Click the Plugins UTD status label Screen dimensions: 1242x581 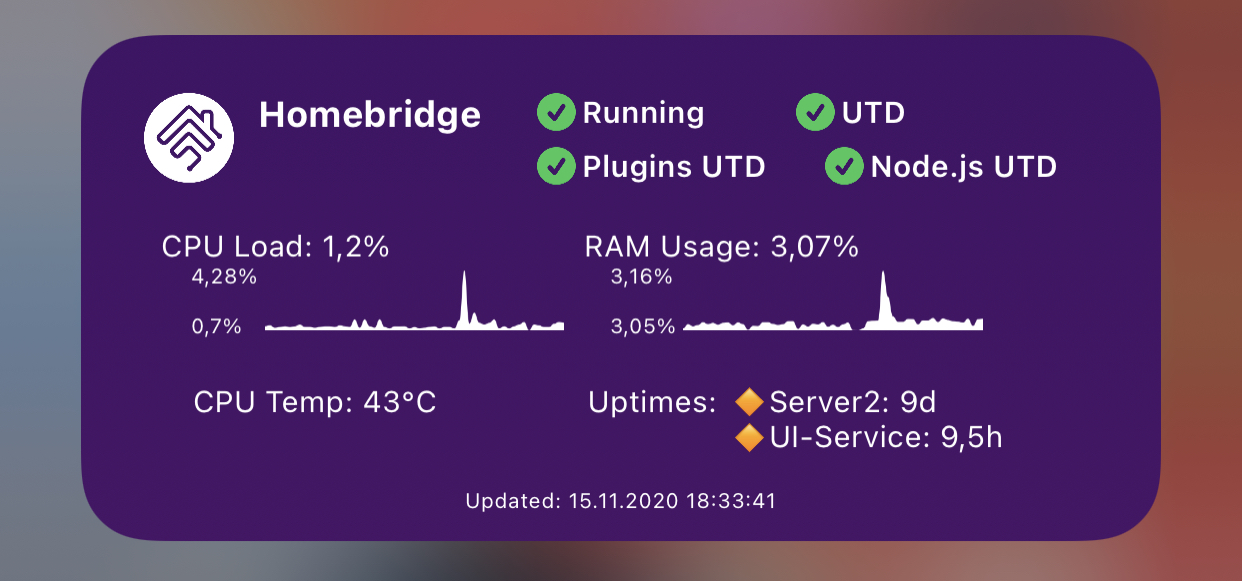tap(674, 166)
